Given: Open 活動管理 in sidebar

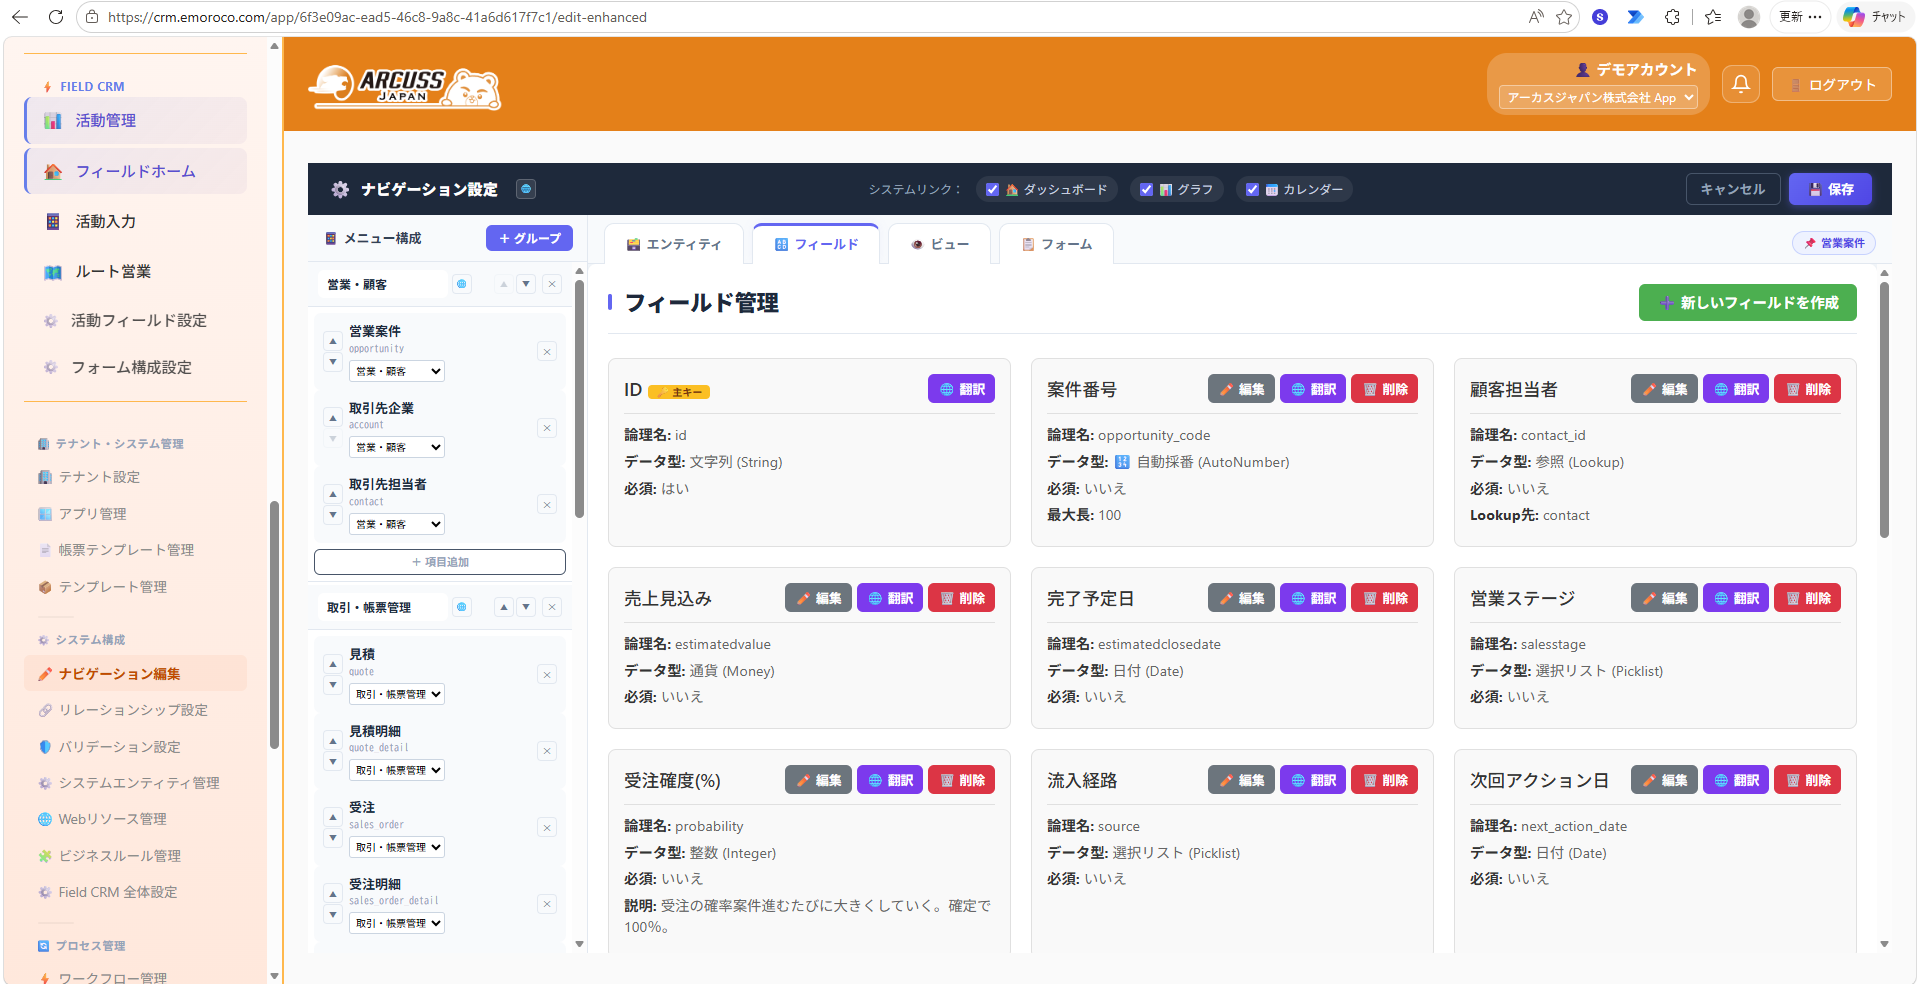Looking at the screenshot, I should coord(136,120).
